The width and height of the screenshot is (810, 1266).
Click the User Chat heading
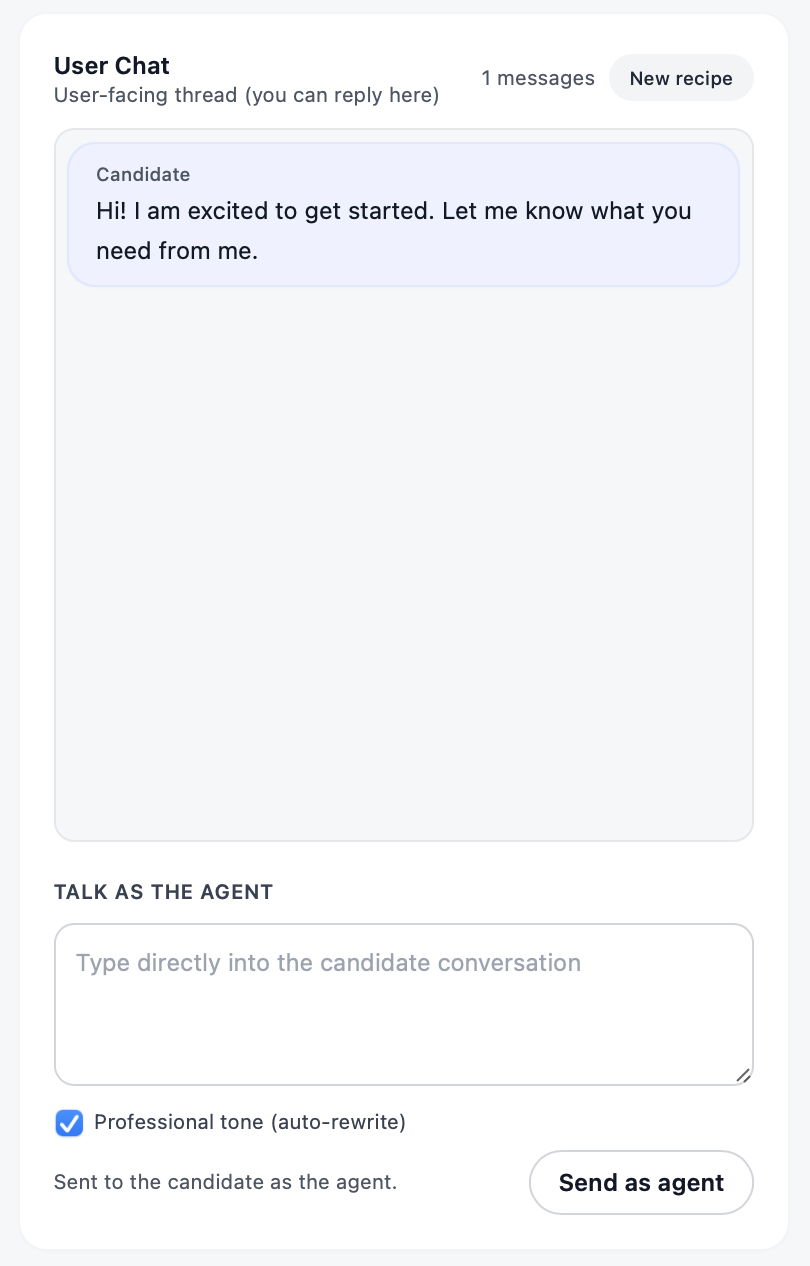112,66
